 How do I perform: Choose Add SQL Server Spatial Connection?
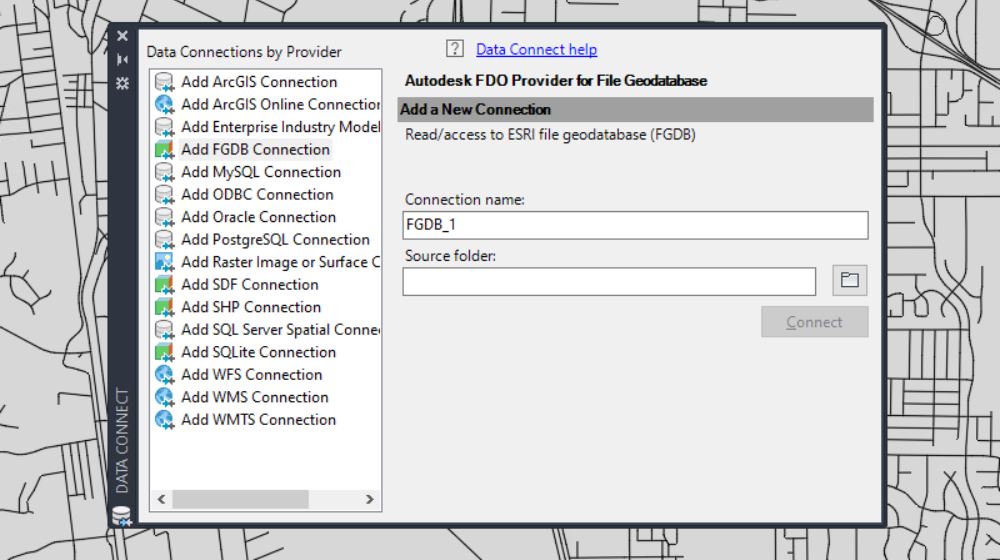point(280,329)
